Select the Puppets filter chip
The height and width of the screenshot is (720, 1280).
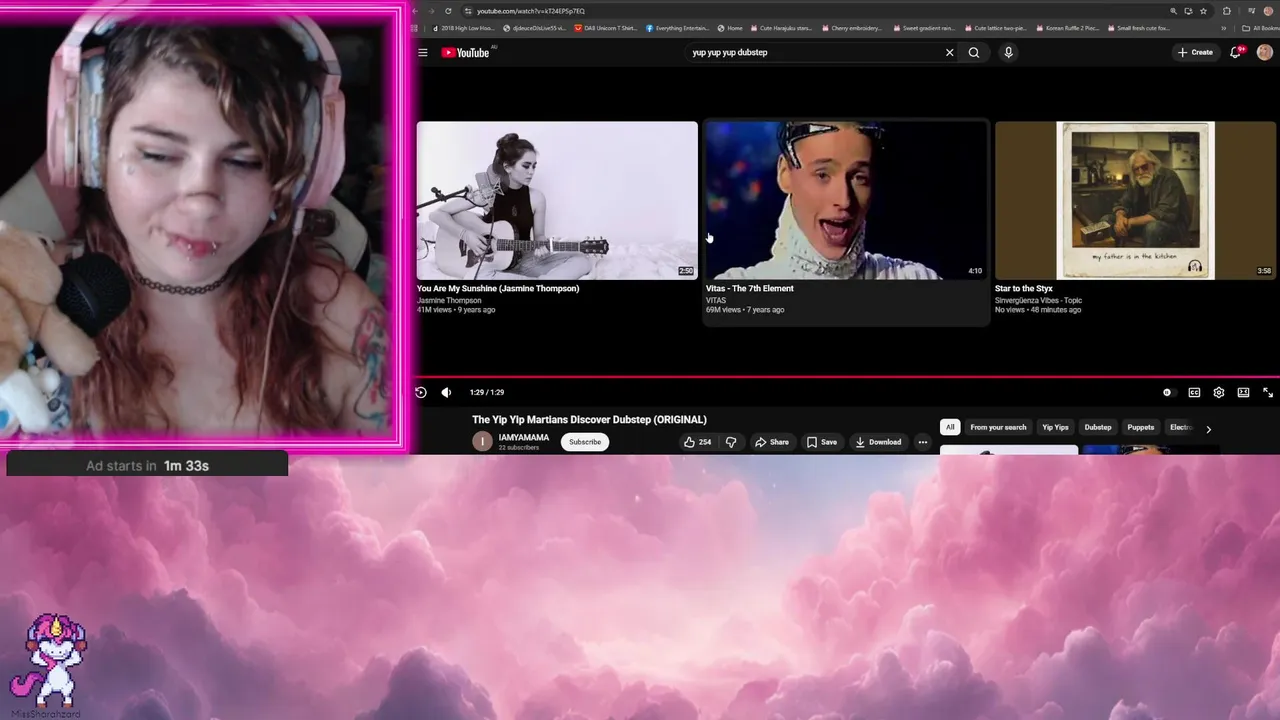tap(1141, 427)
